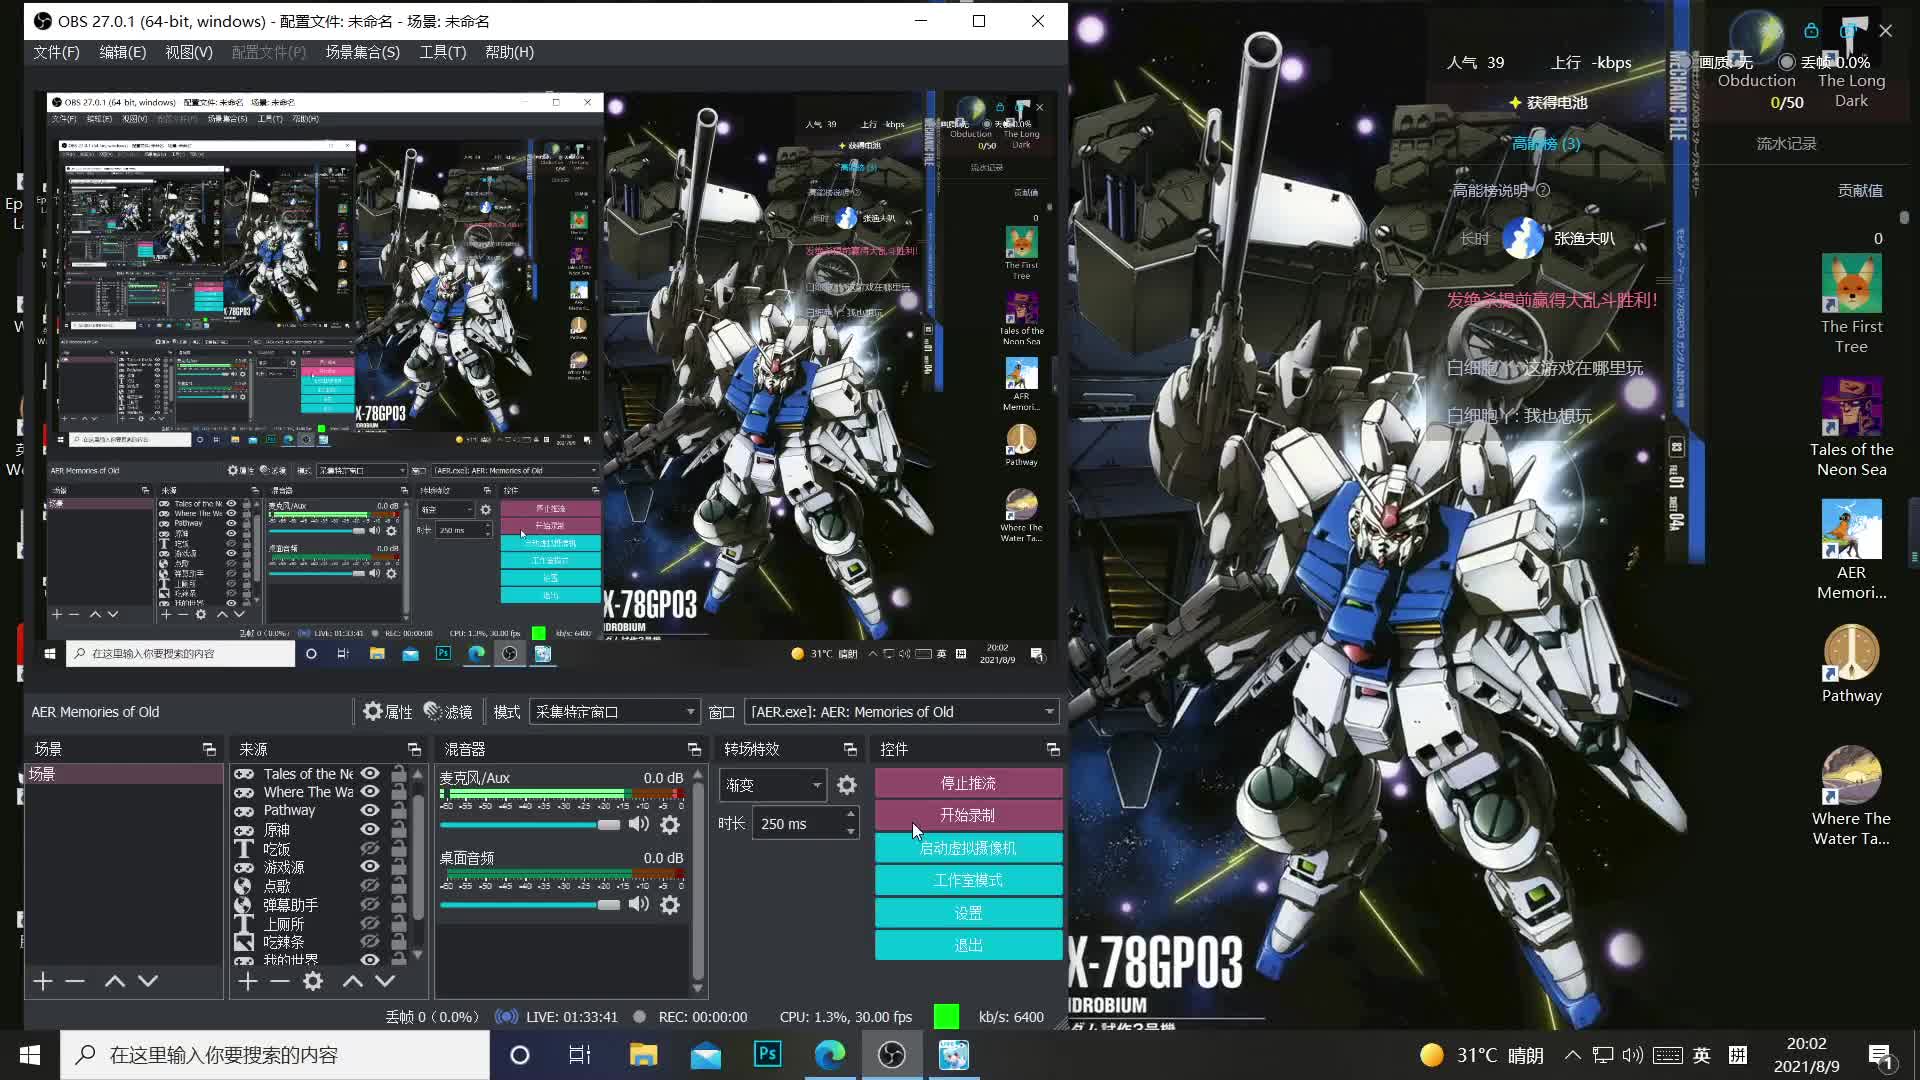Image resolution: width=1920 pixels, height=1080 pixels.
Task: Move the selected source down
Action: pyautogui.click(x=385, y=981)
